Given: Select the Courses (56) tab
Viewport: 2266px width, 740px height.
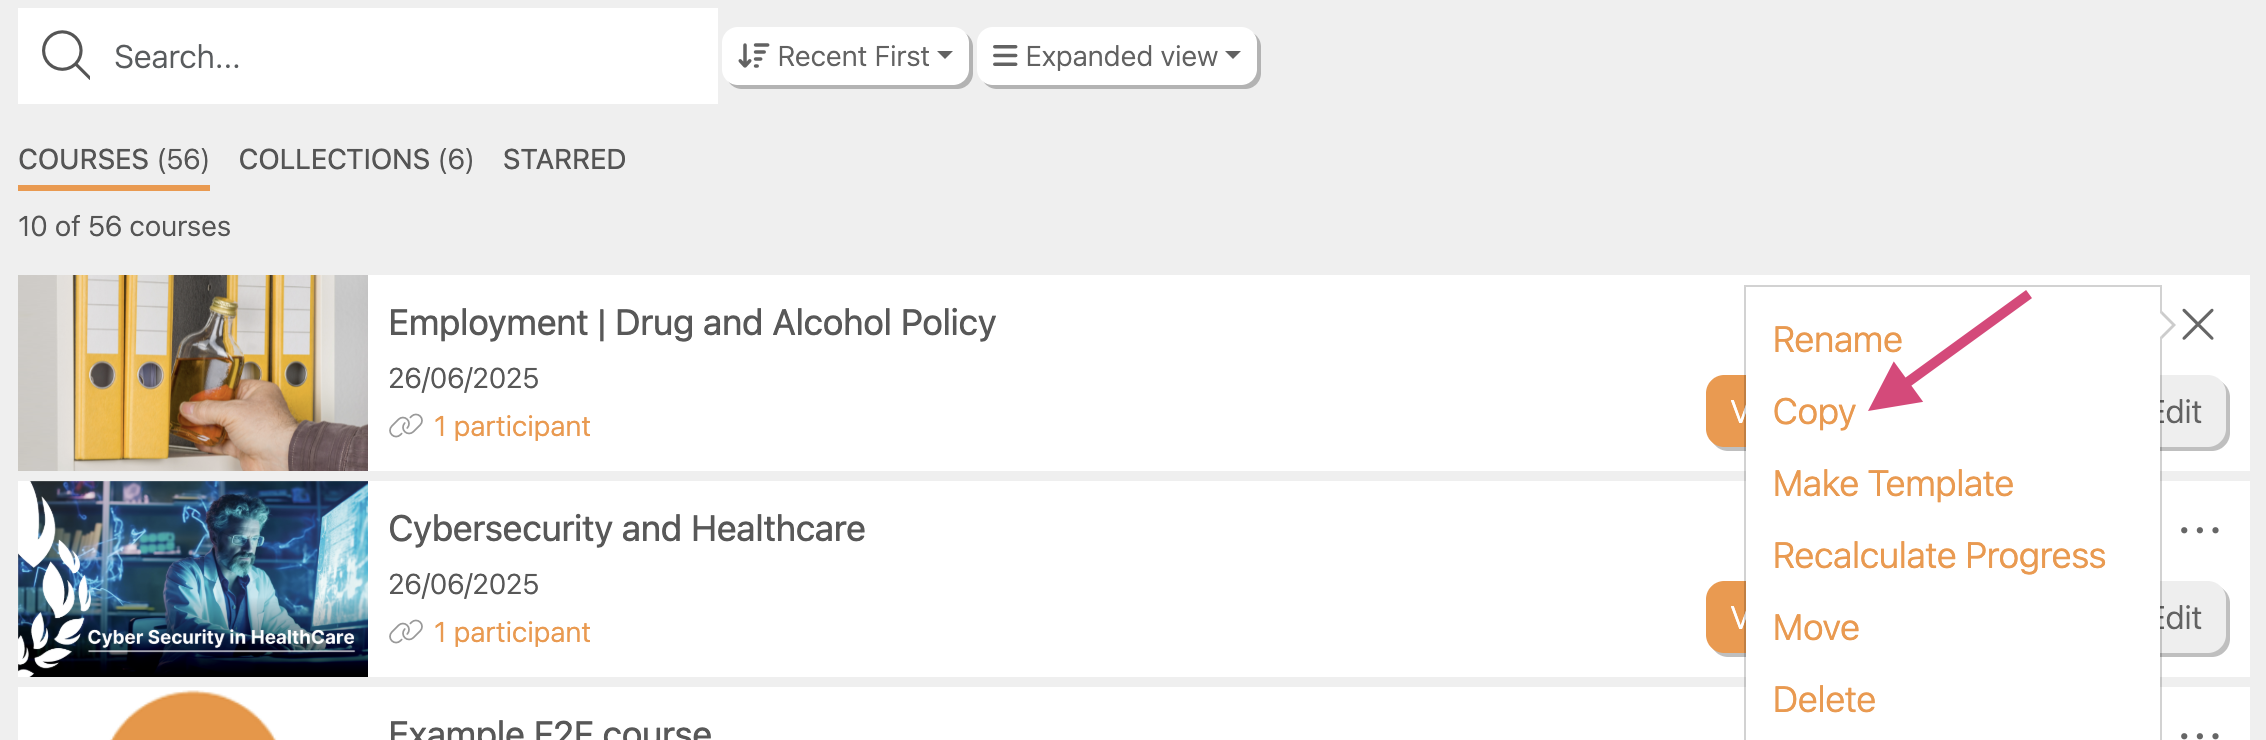Looking at the screenshot, I should pos(114,160).
